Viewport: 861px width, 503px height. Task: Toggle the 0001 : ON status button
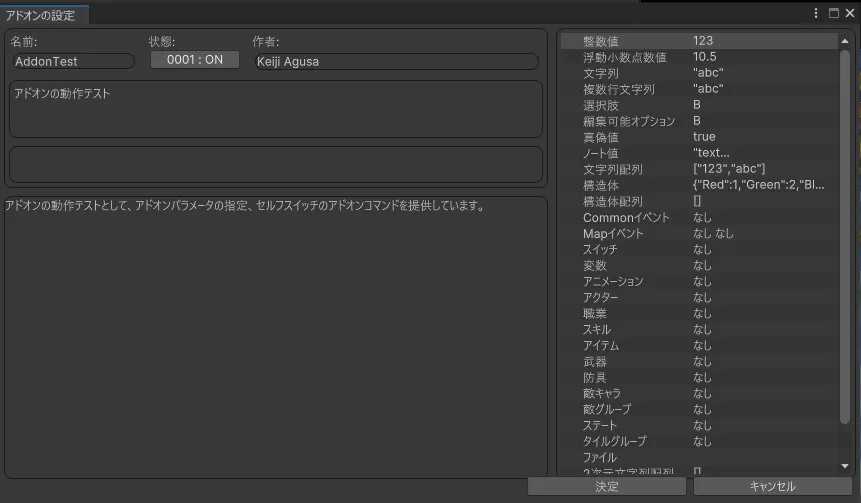[x=195, y=60]
